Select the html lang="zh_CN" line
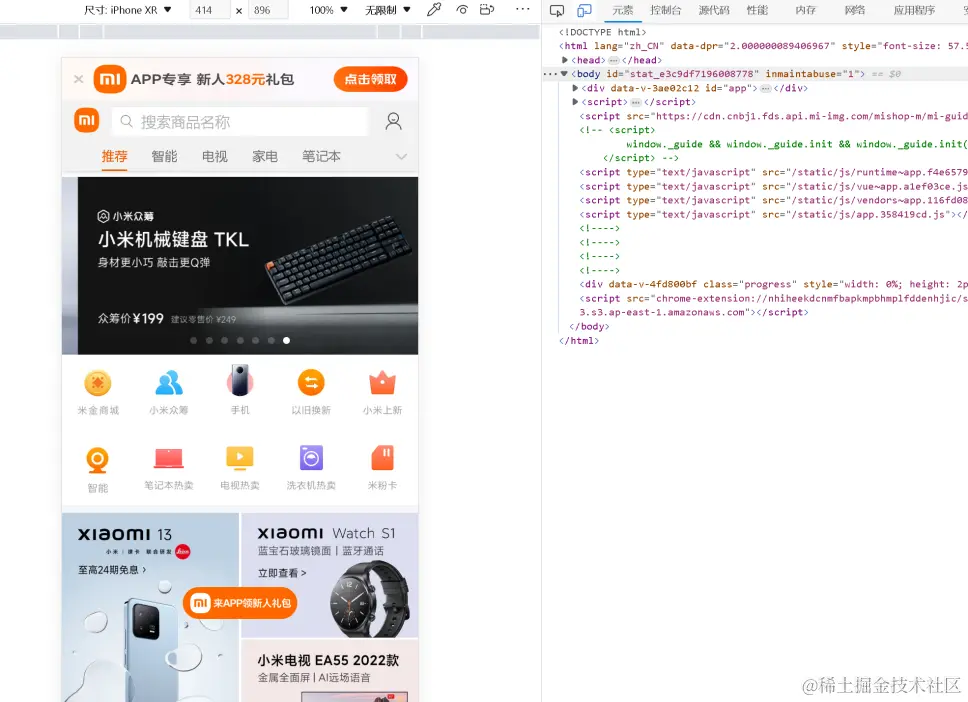This screenshot has height=702, width=968. point(763,46)
